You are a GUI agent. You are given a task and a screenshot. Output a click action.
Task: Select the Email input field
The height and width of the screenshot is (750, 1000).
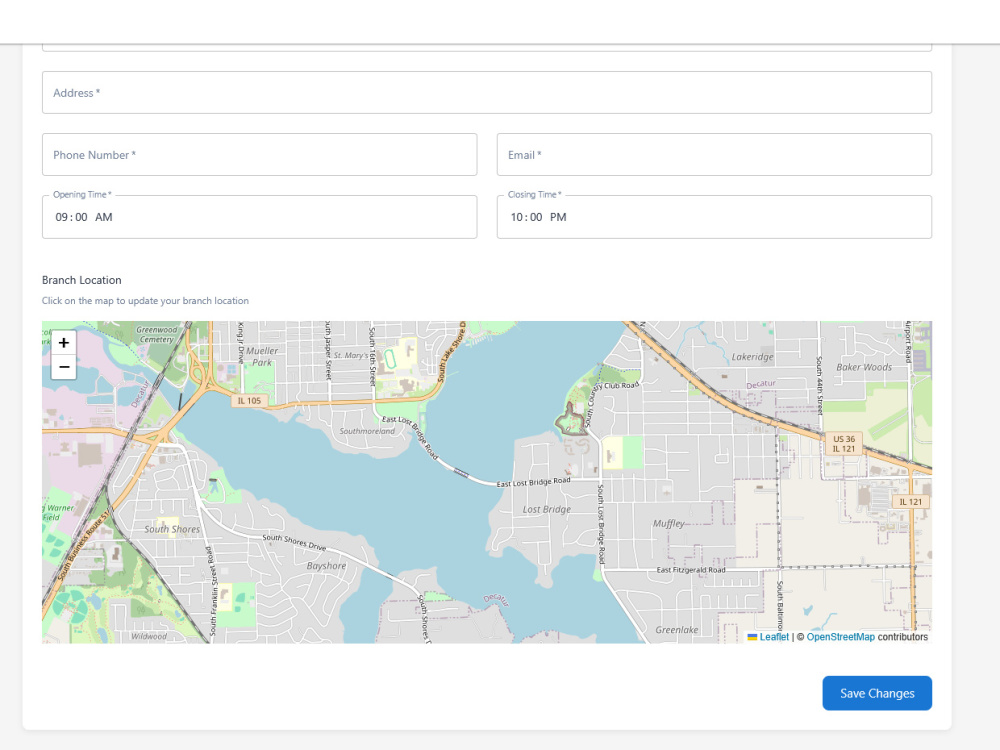(714, 154)
